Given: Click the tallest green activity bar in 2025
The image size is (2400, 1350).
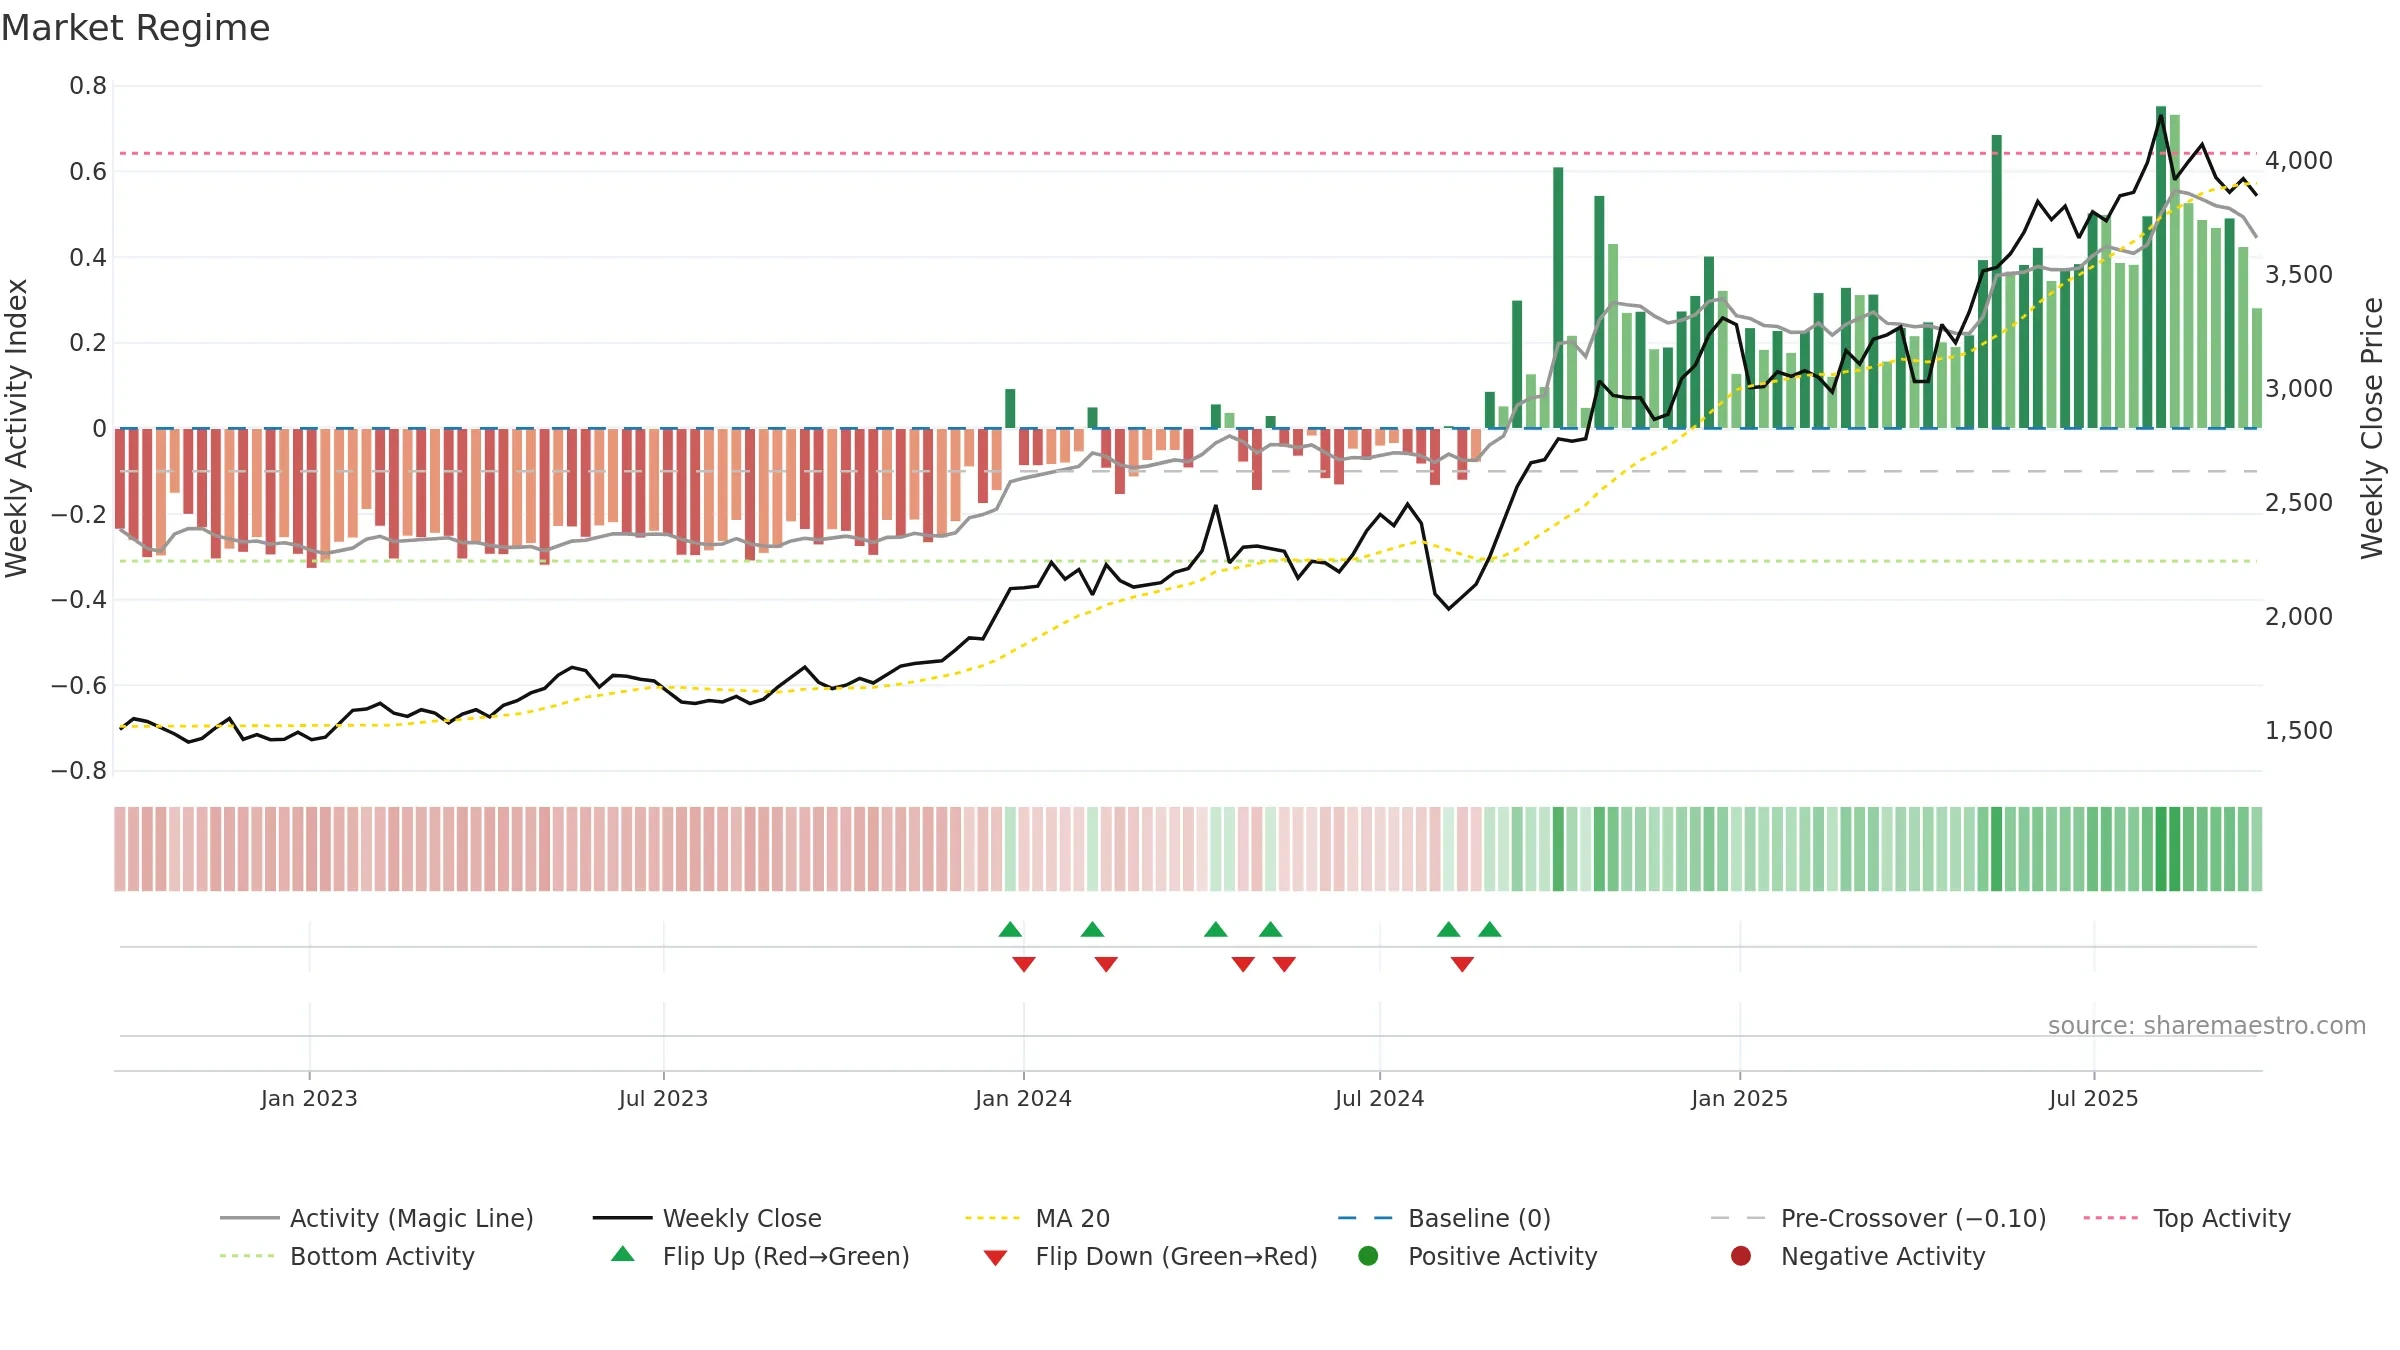Looking at the screenshot, I should (x=2161, y=267).
